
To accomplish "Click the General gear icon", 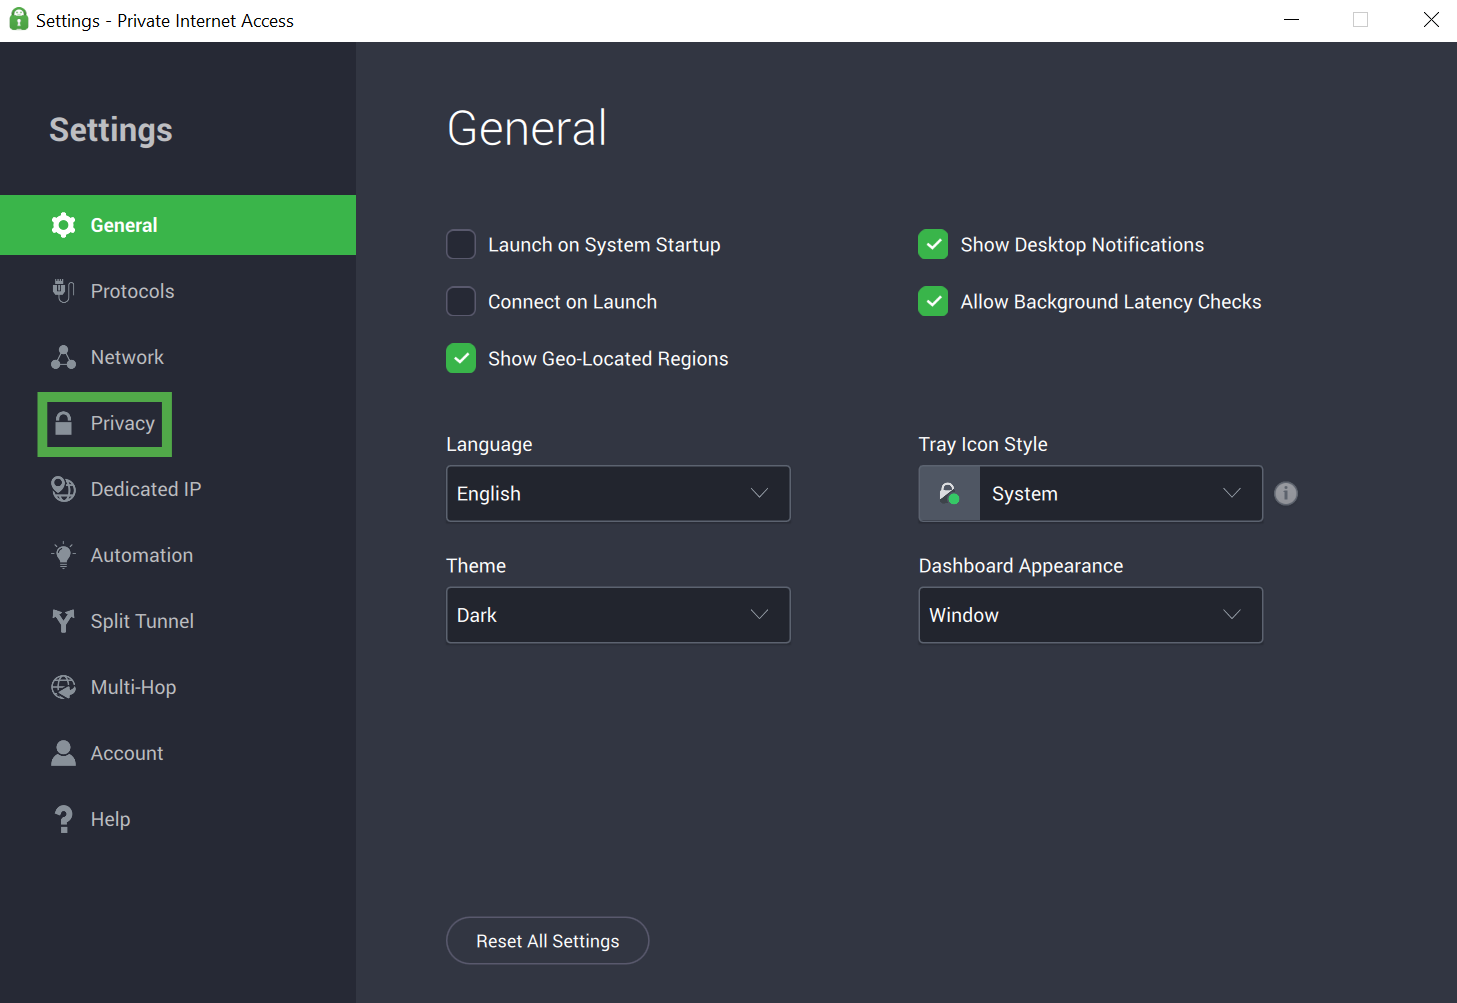I will (63, 225).
